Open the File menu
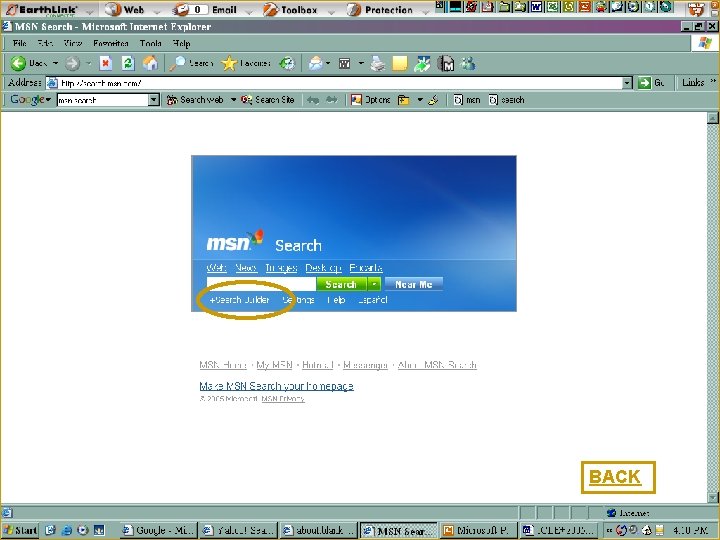 coord(20,43)
